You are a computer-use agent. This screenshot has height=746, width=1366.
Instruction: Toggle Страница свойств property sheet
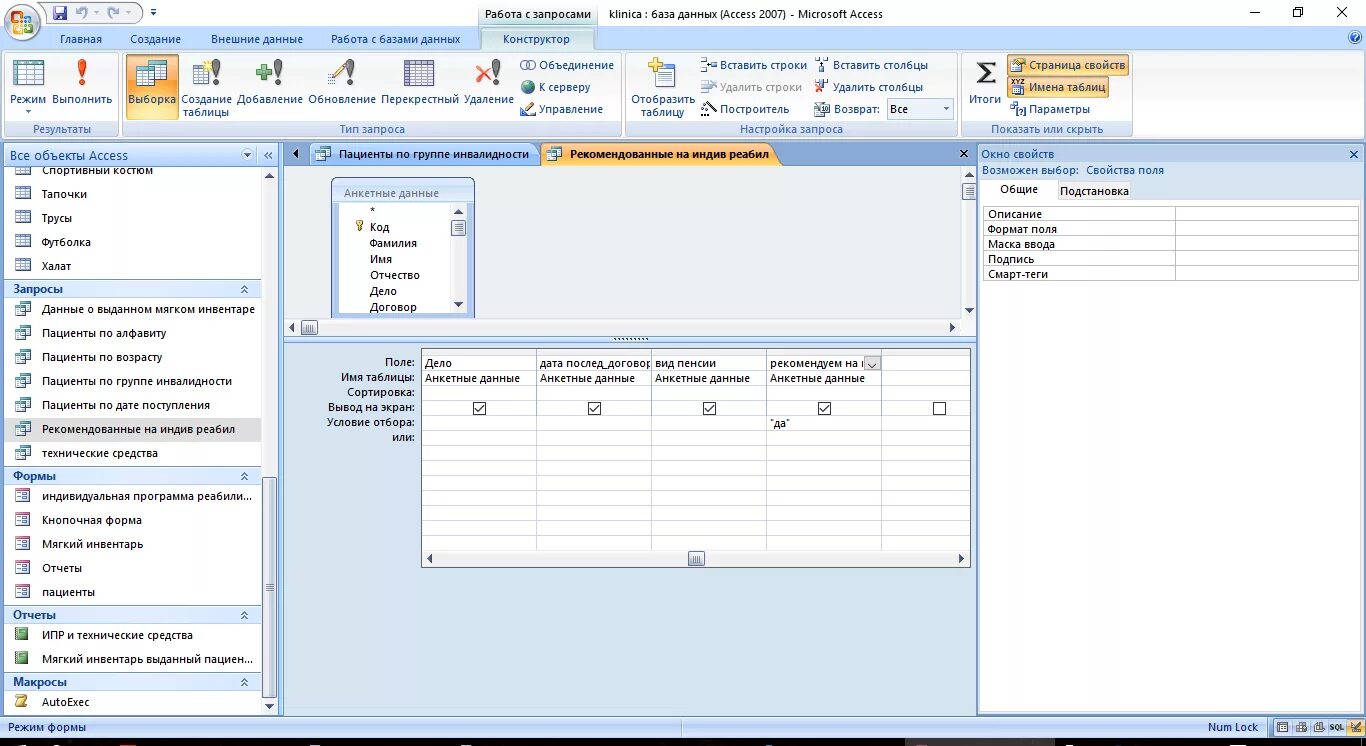coord(1068,65)
